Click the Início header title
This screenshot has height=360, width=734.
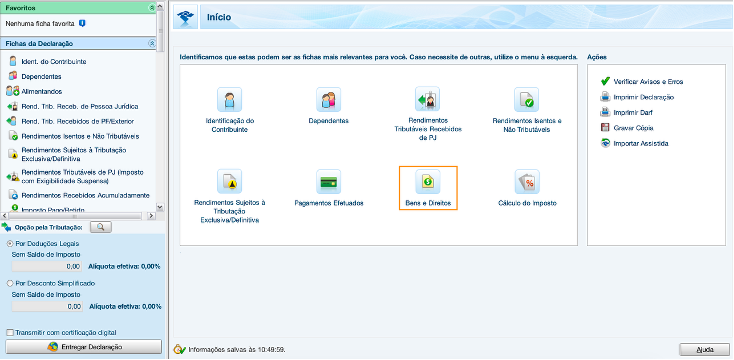pyautogui.click(x=219, y=17)
